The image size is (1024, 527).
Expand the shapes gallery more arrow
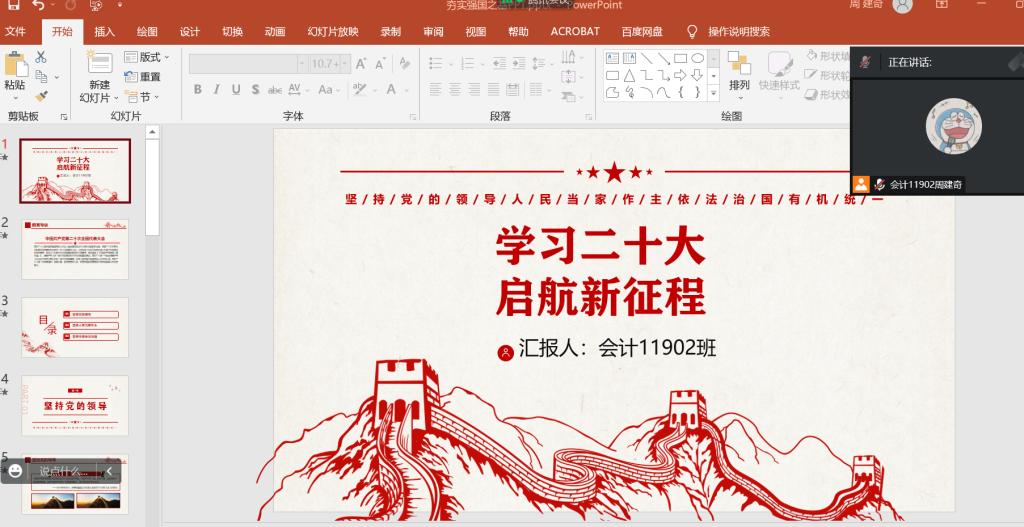713,92
